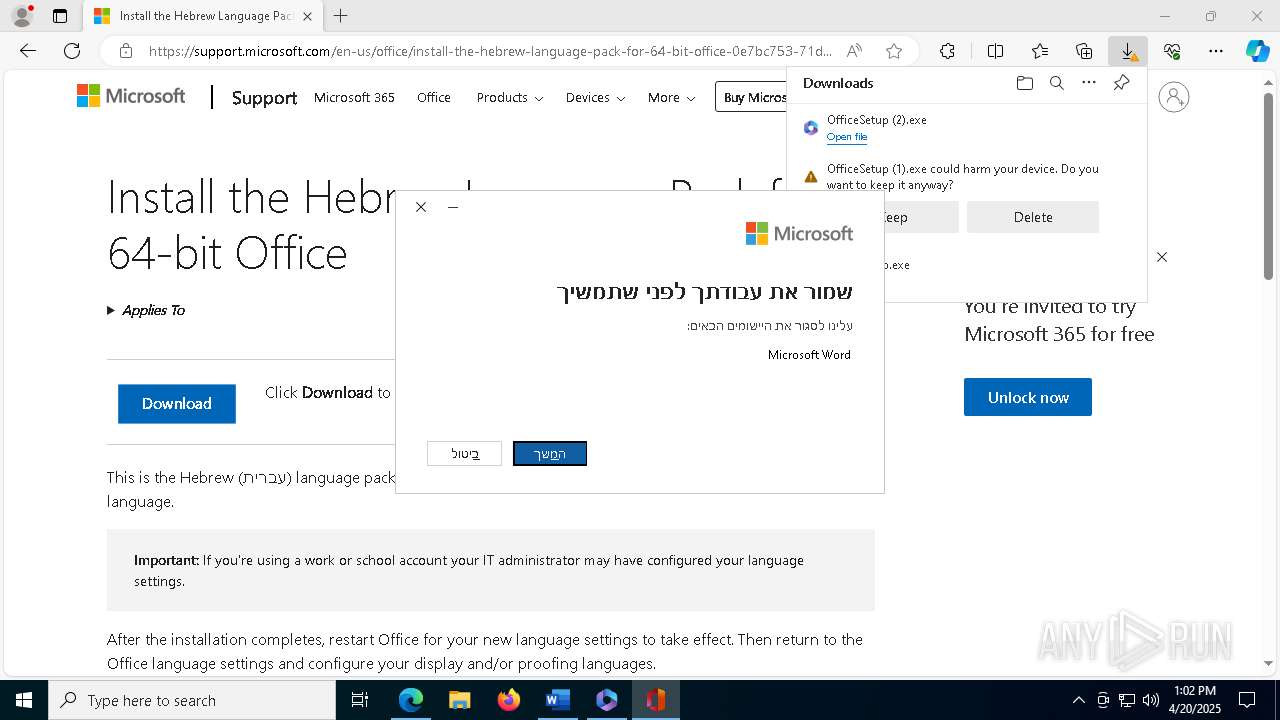Open Edge from taskbar

tap(411, 700)
